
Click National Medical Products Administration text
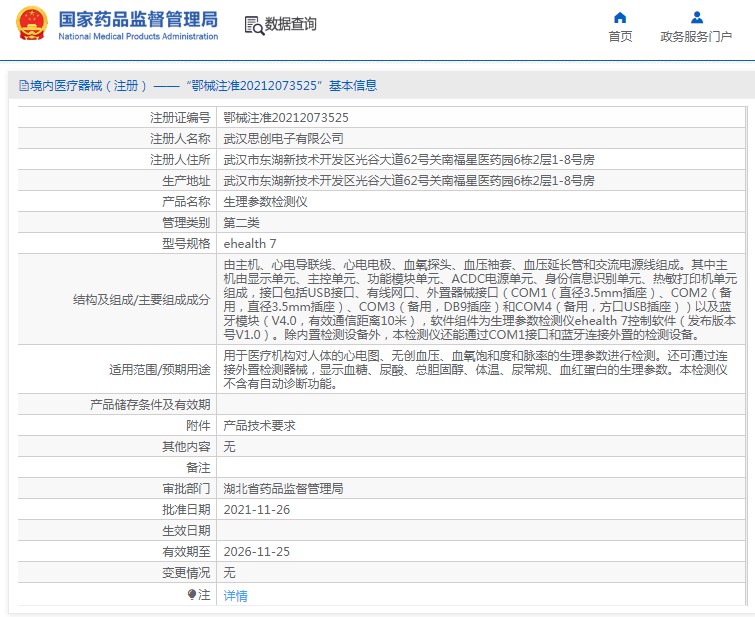coord(138,37)
